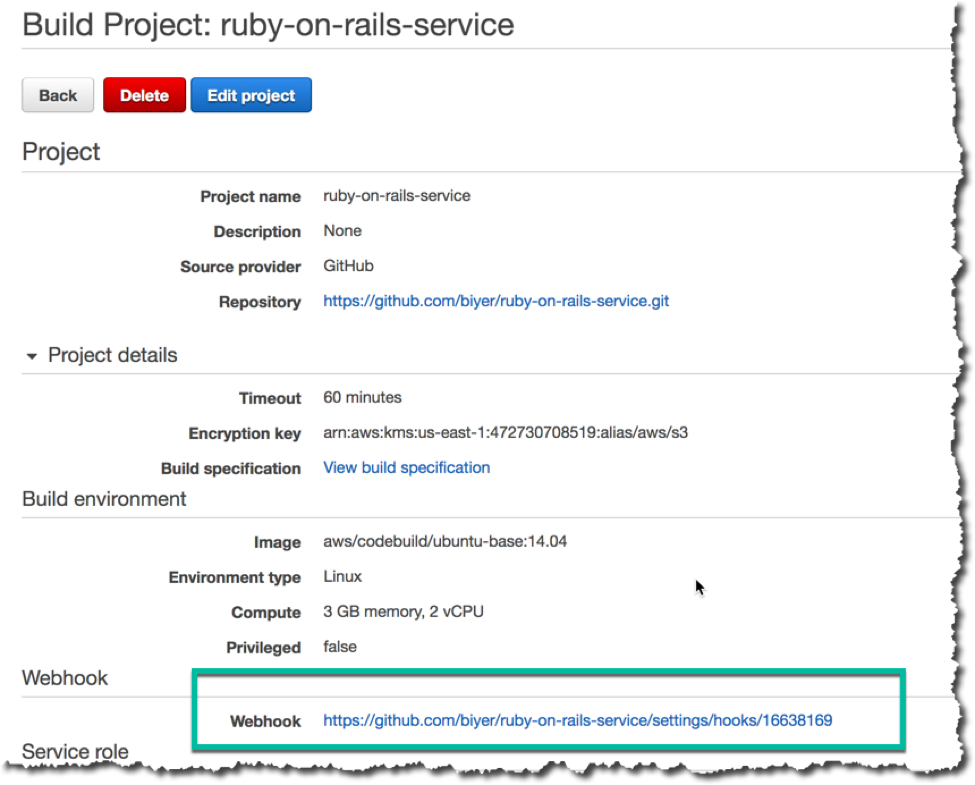Click the Build environment section heading

coord(104,499)
